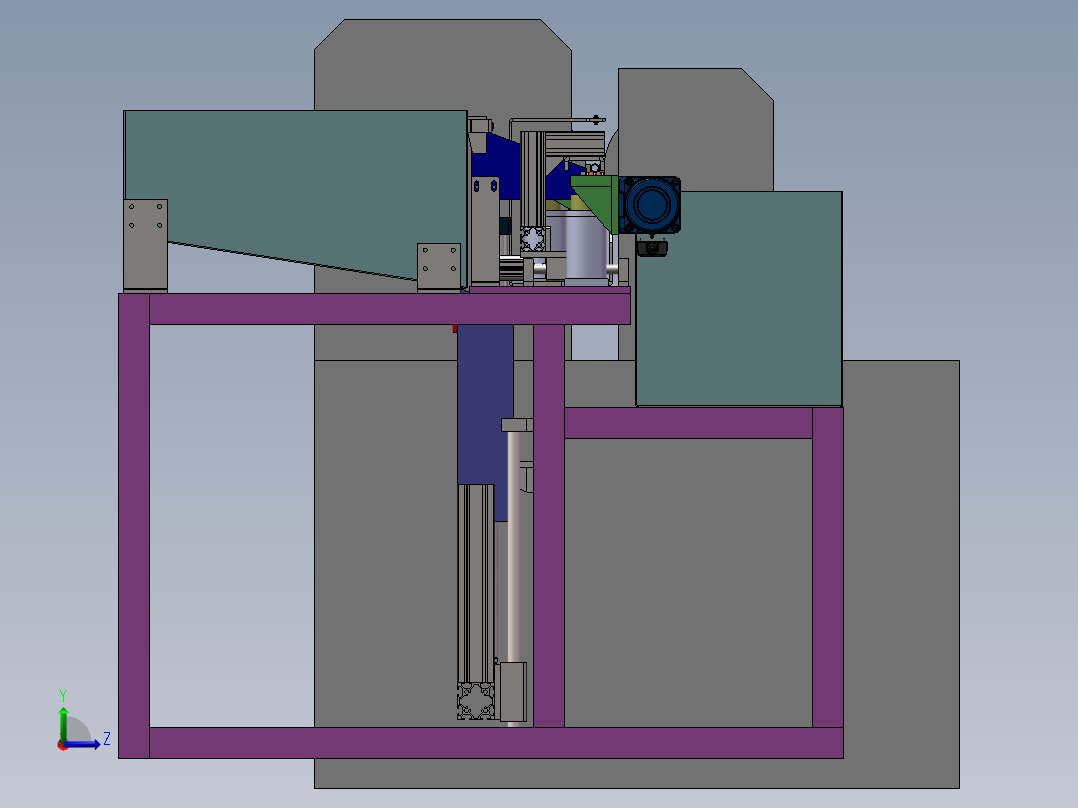Select the purple frame's long top beam

pyautogui.click(x=389, y=309)
